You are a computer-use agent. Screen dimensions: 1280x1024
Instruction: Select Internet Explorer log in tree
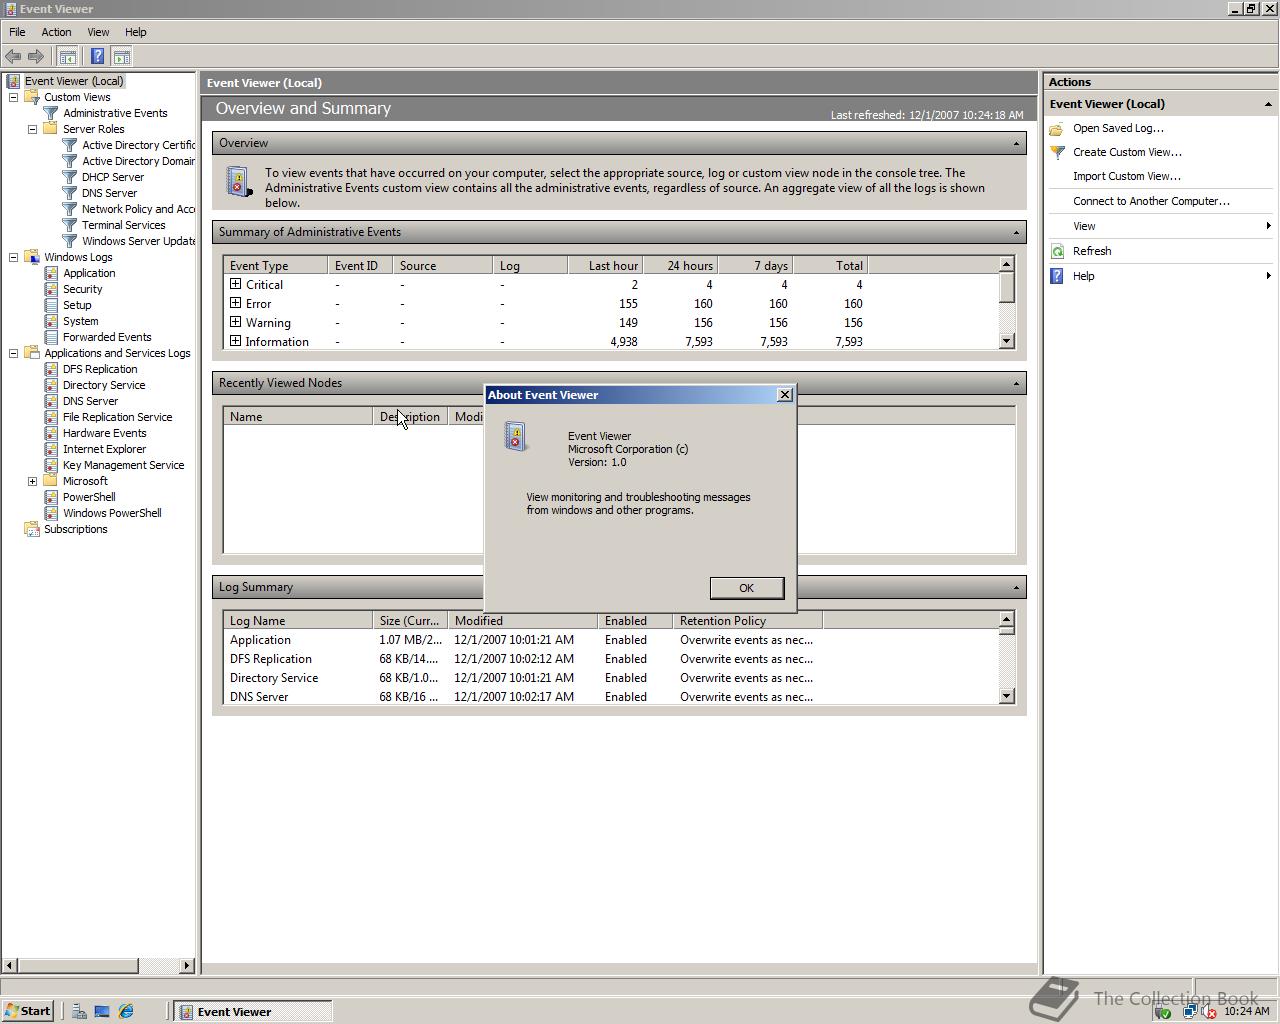pos(104,449)
